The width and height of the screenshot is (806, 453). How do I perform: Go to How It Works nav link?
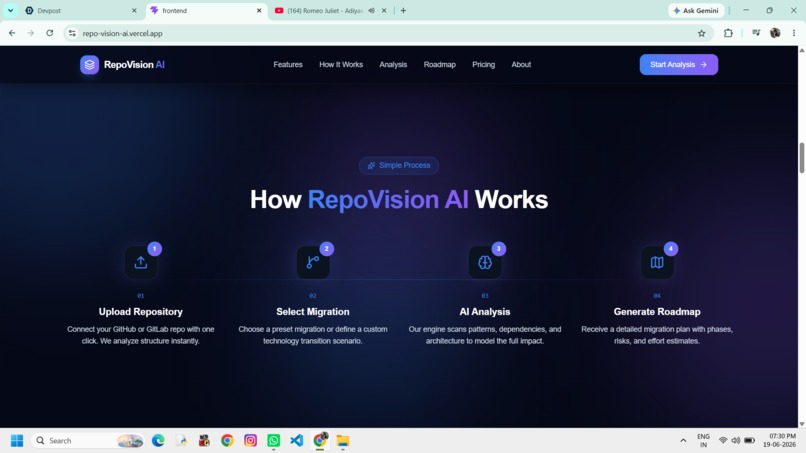341,65
